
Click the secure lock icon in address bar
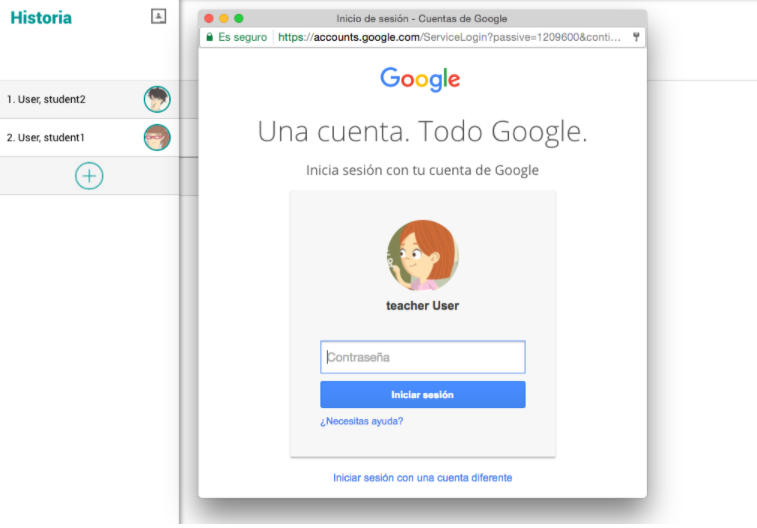210,37
